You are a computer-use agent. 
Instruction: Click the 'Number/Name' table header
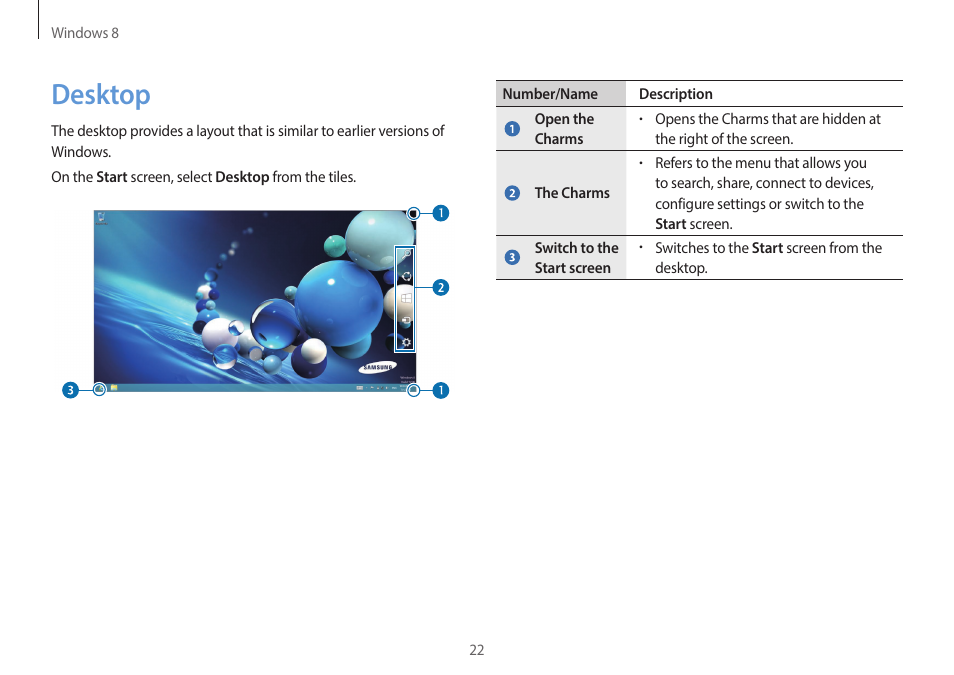coord(550,94)
